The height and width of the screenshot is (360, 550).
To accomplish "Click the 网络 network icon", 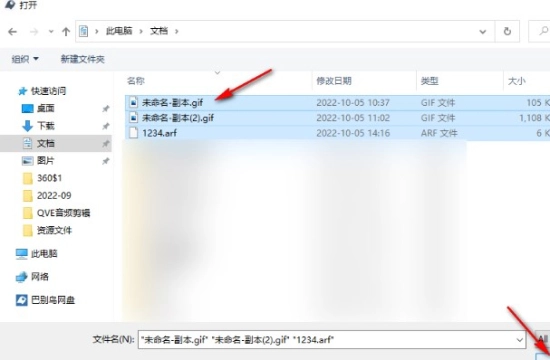I will click(21, 277).
